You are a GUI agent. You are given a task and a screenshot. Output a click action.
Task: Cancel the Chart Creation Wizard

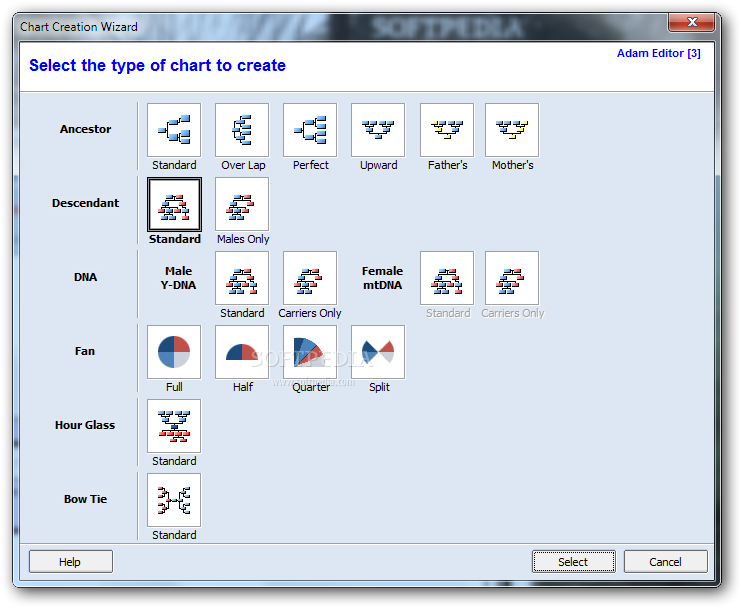665,562
